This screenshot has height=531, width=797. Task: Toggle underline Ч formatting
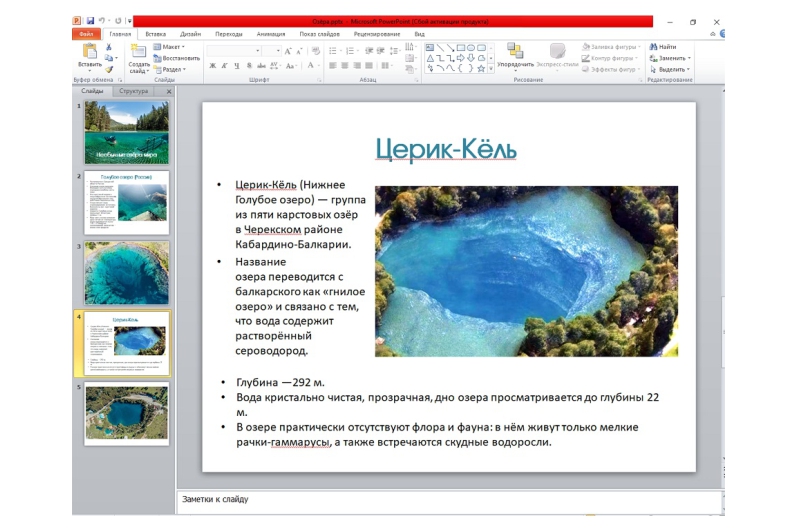236,66
